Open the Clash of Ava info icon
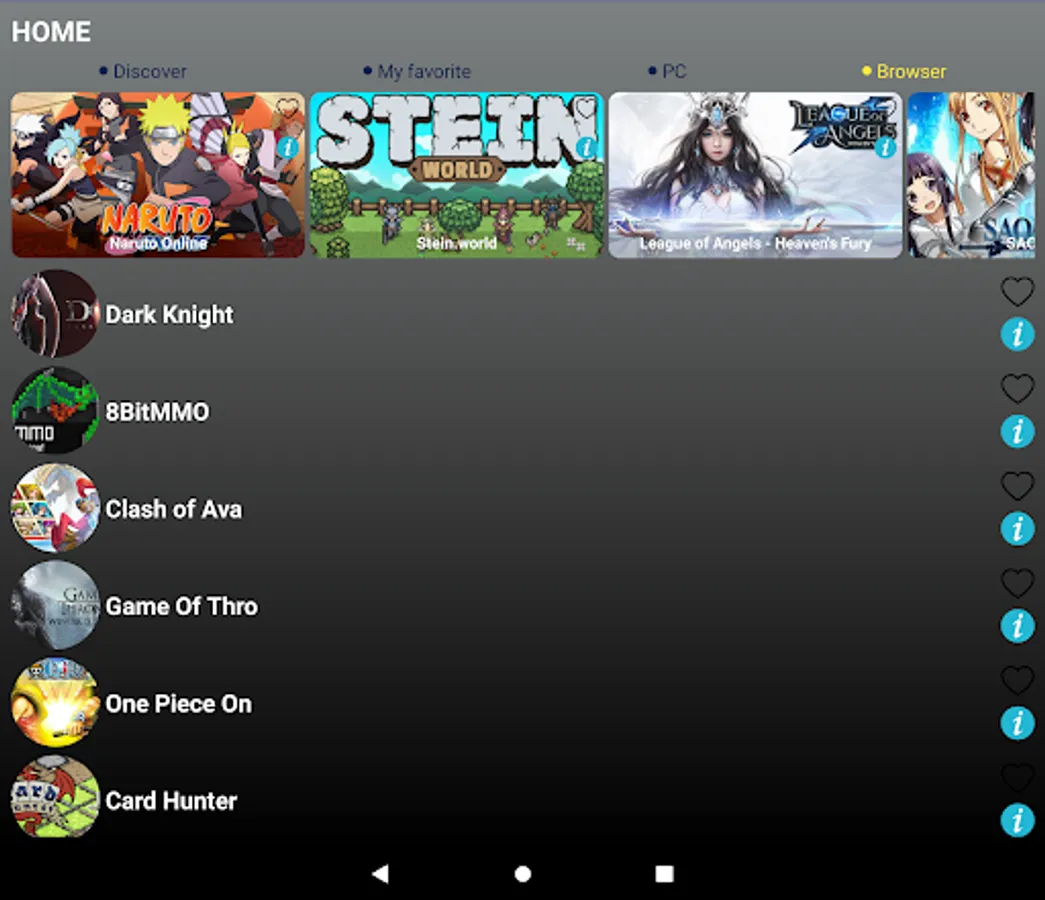Viewport: 1045px width, 900px height. (1017, 529)
